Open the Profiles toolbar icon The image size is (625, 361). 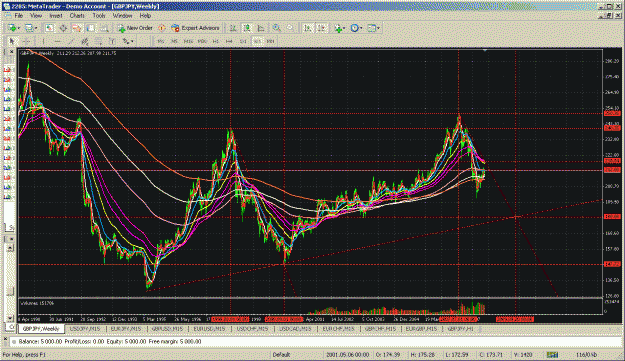tap(29, 28)
